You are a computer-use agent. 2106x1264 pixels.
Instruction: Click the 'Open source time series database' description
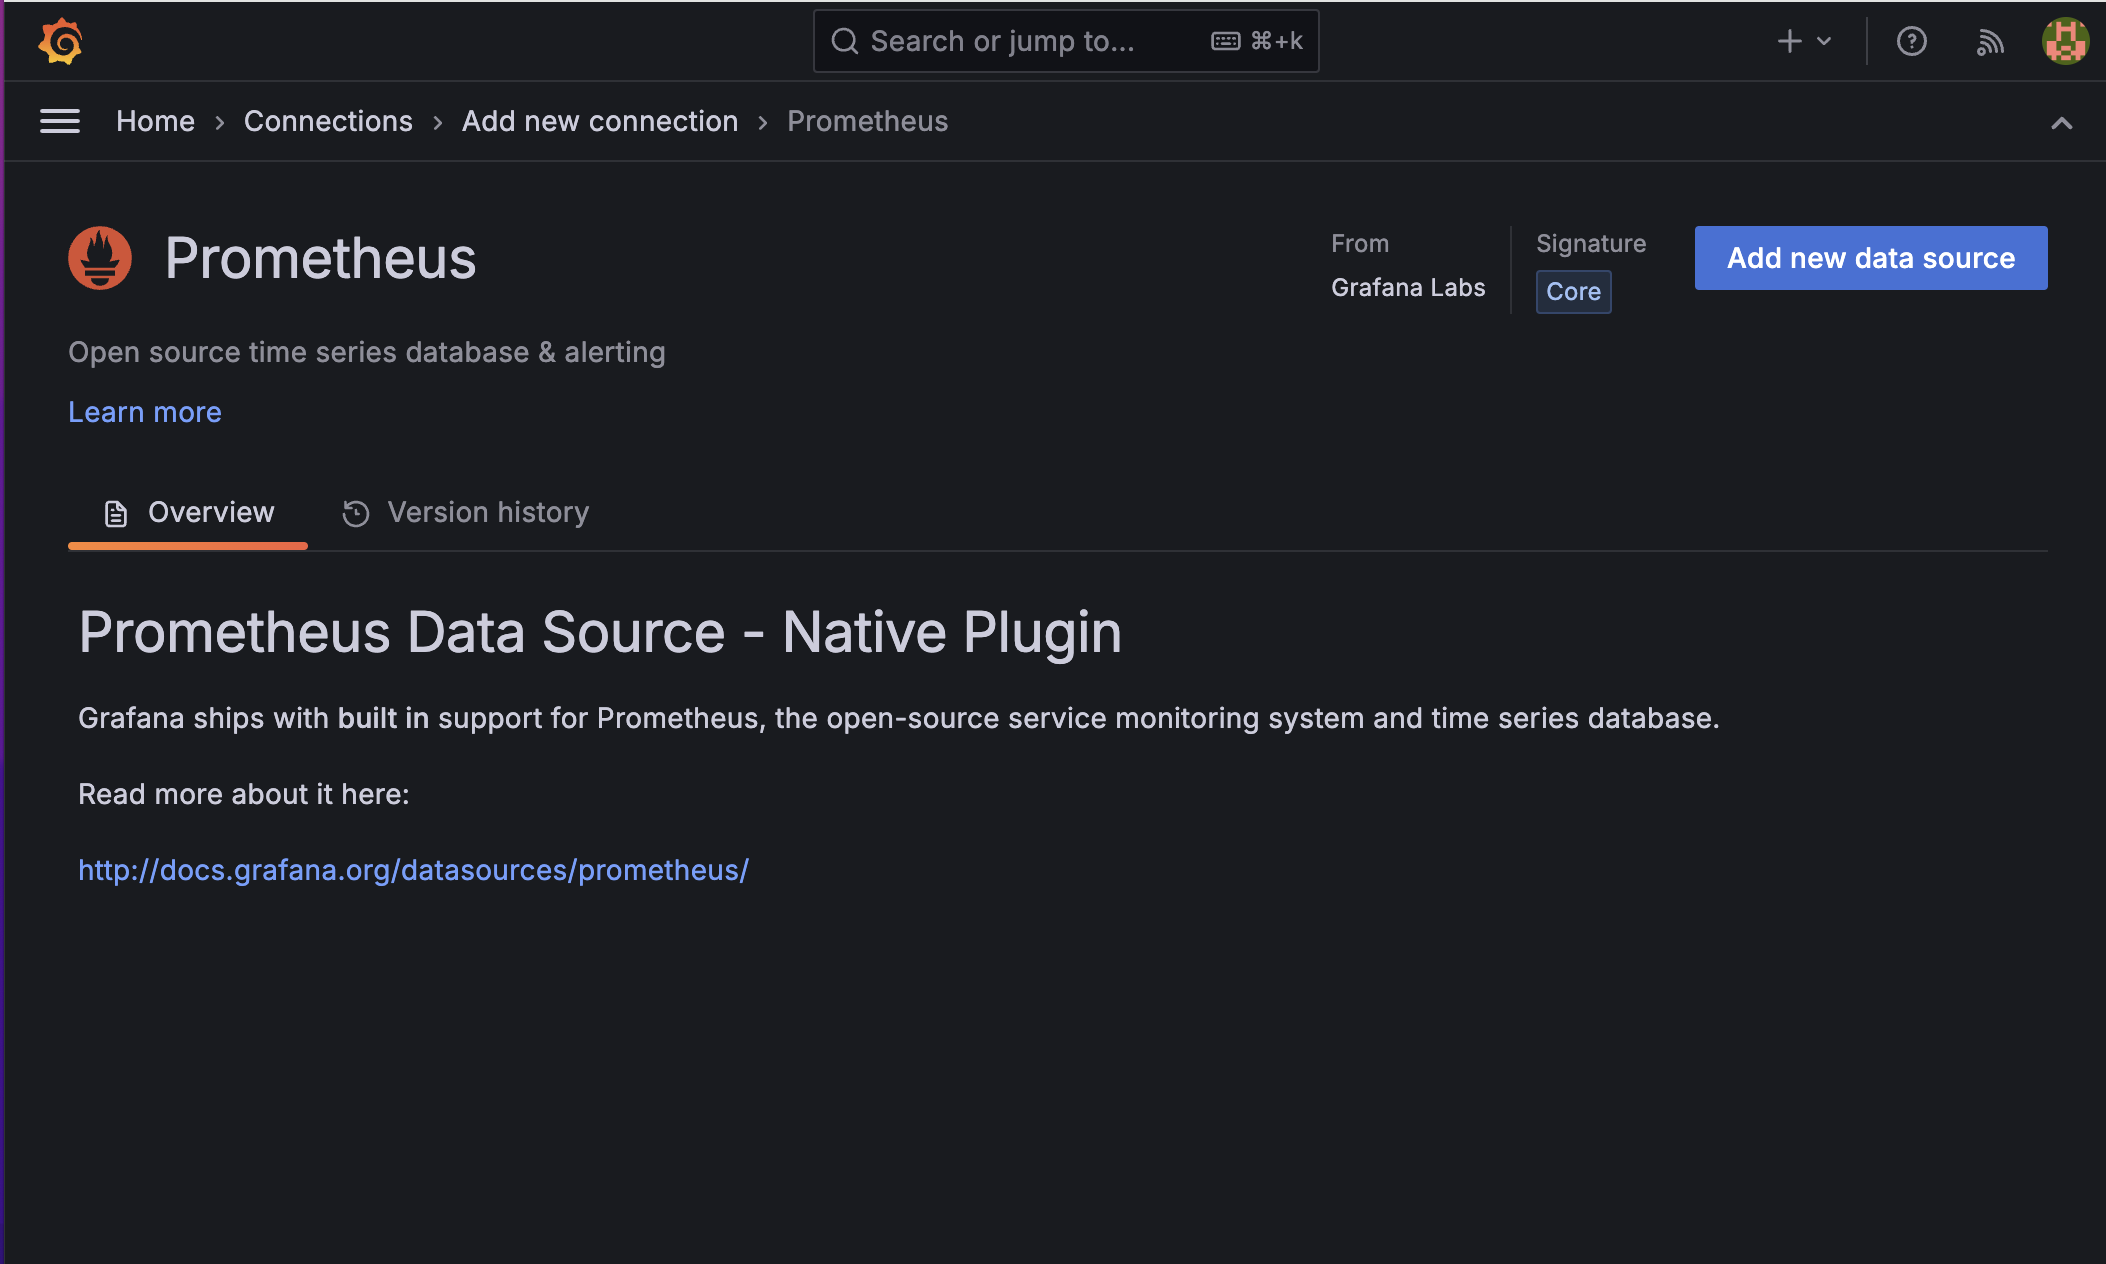367,352
